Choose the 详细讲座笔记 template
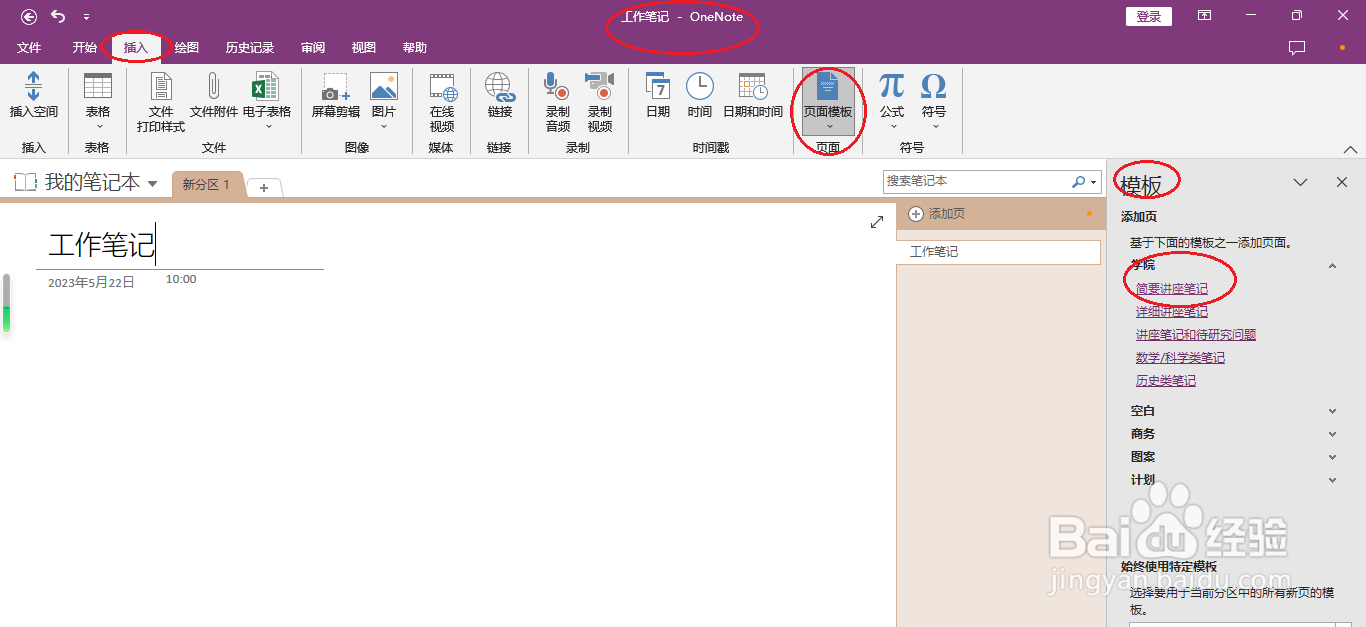This screenshot has height=627, width=1366. 1172,312
